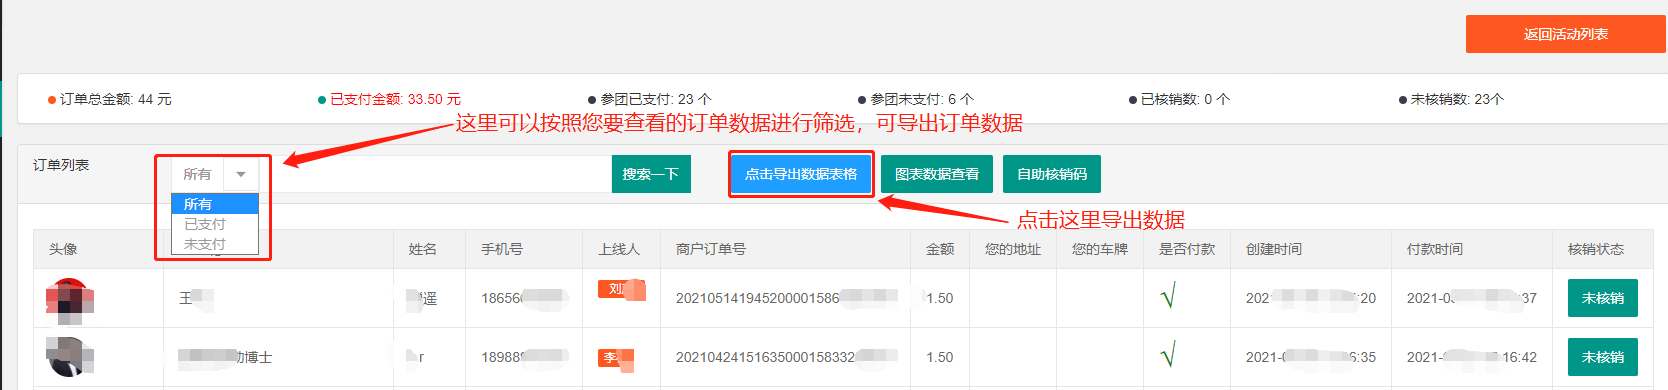Click the 上线人 column header
Viewport: 1668px width, 390px height.
(619, 249)
